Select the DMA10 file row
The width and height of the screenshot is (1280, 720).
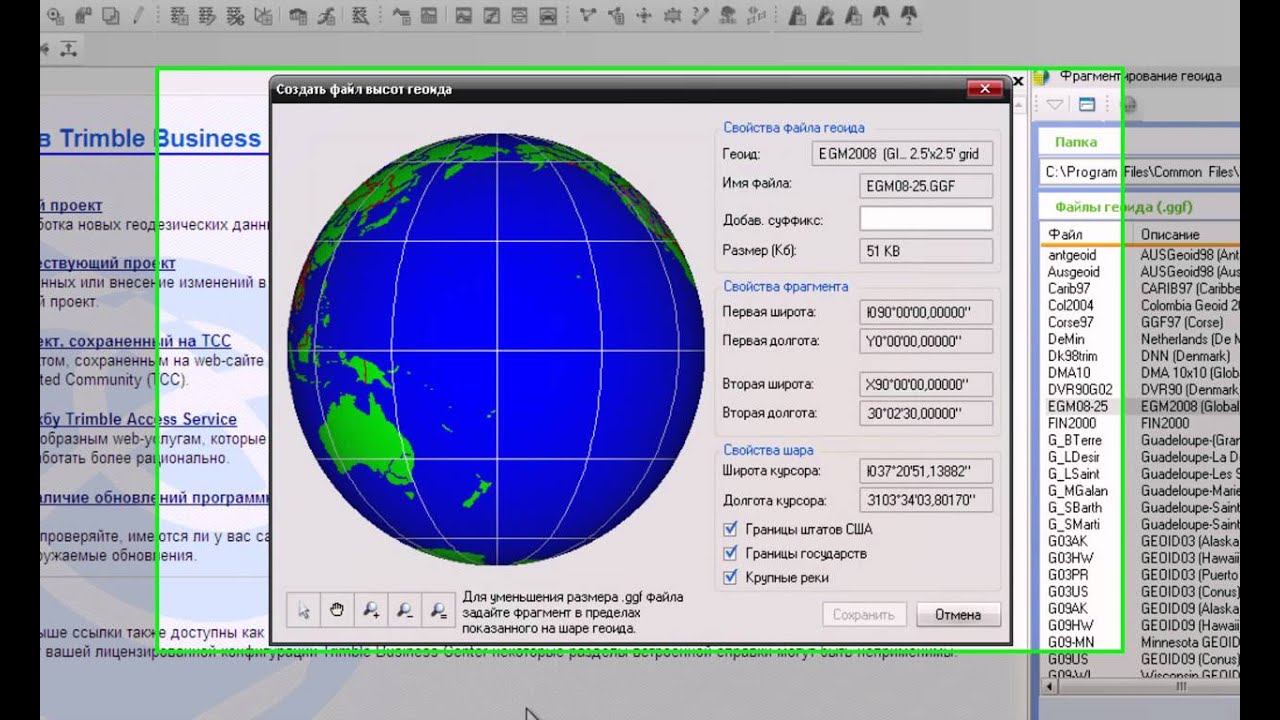1140,373
